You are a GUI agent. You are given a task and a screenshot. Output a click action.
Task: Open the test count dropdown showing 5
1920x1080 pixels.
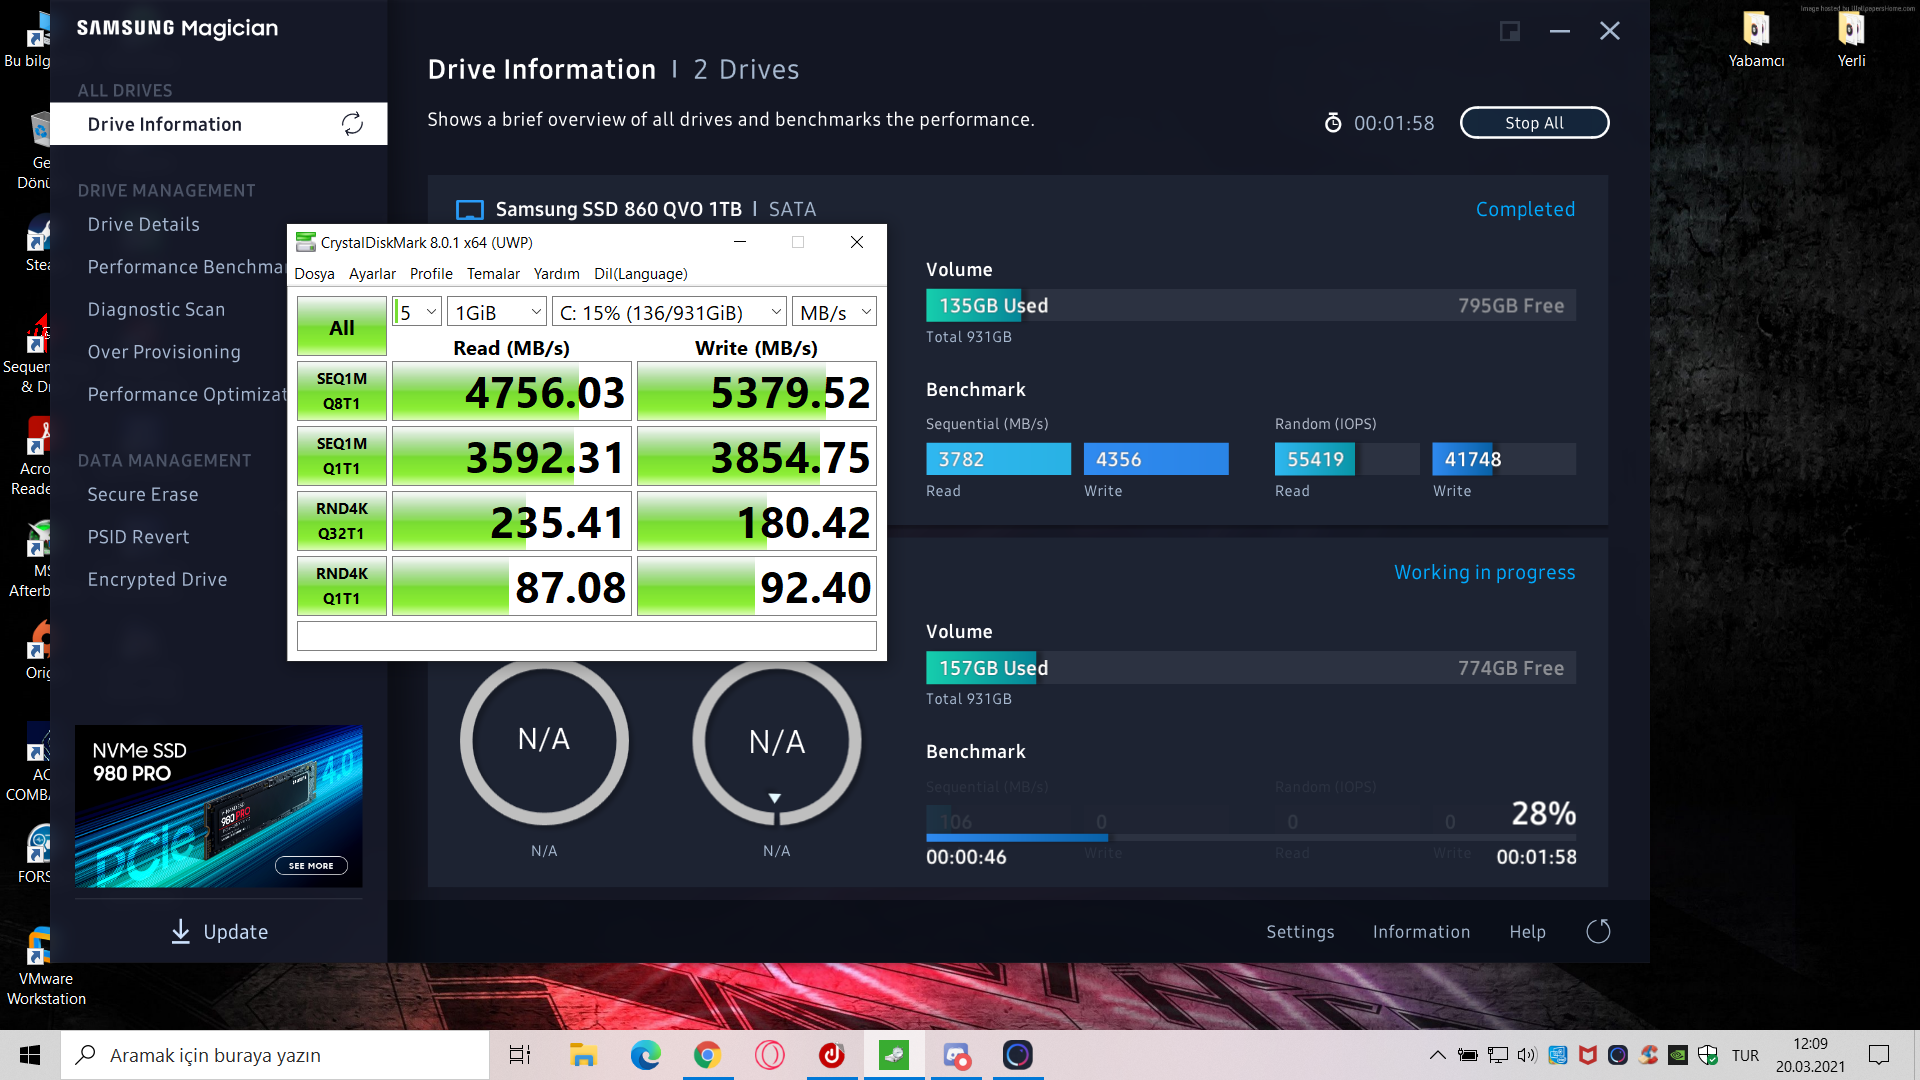click(x=417, y=312)
